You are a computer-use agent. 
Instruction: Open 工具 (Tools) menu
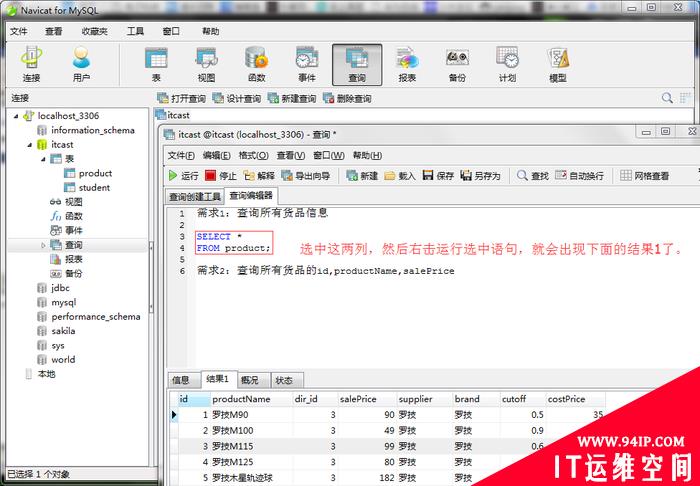(x=135, y=31)
